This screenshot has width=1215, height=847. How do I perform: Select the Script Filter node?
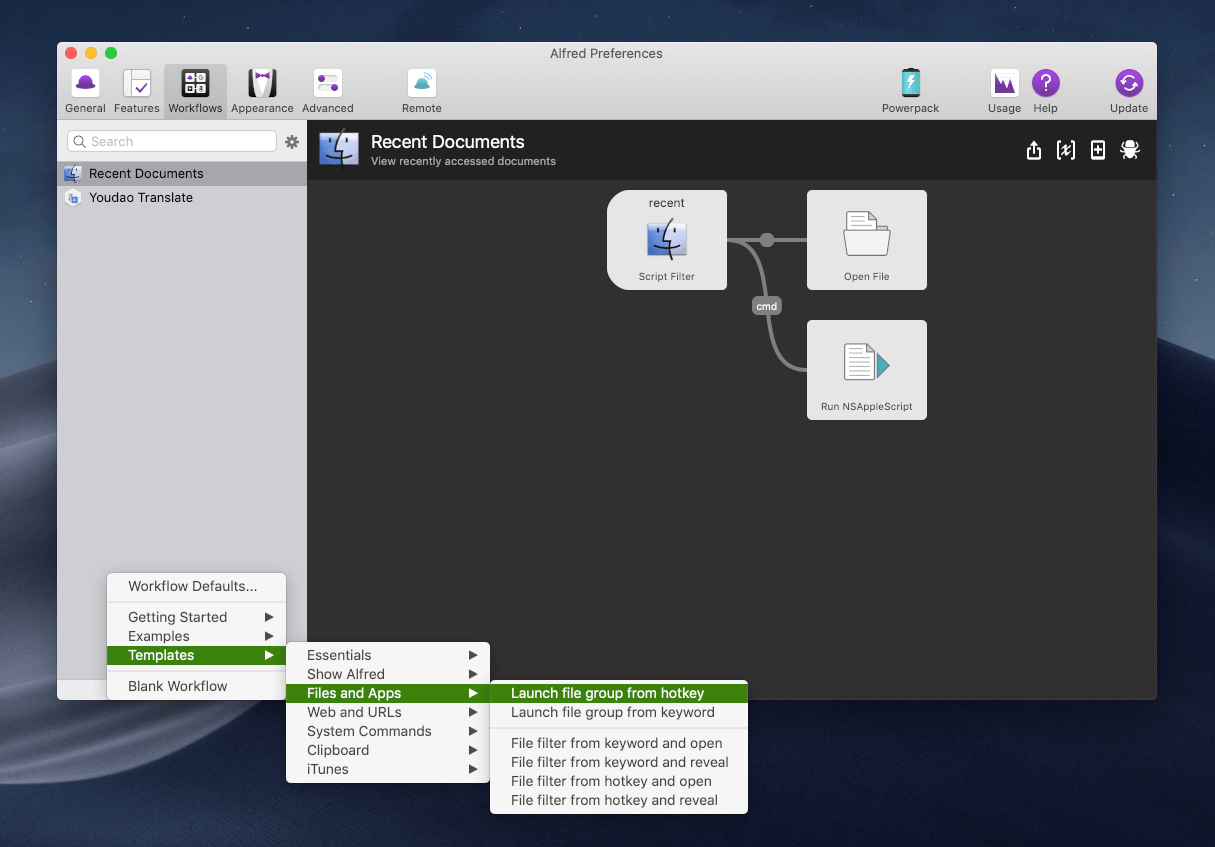[x=667, y=240]
